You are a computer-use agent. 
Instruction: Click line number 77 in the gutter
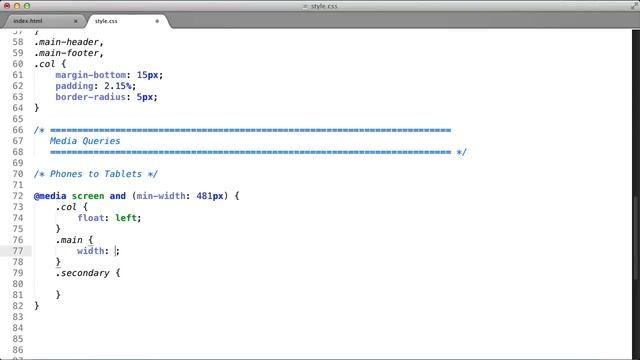pyautogui.click(x=18, y=251)
